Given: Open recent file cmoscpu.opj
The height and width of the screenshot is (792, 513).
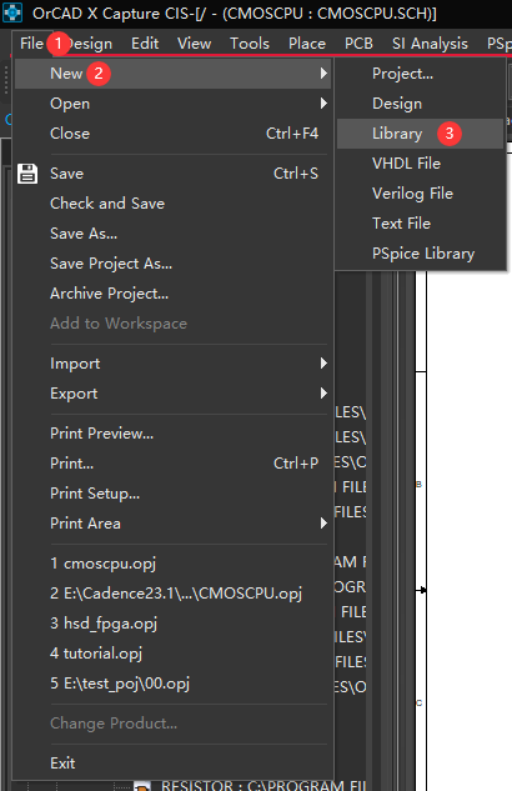Looking at the screenshot, I should click(103, 564).
